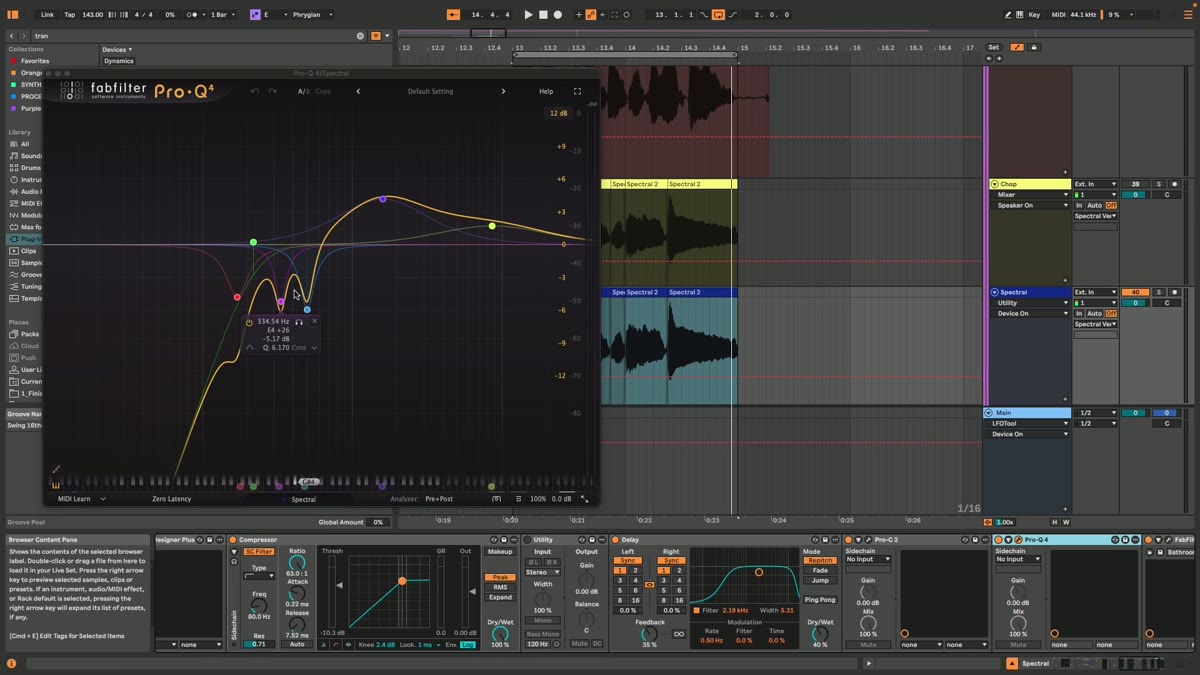Click the Delay Feedback knob
Image resolution: width=1200 pixels, height=675 pixels.
[650, 634]
